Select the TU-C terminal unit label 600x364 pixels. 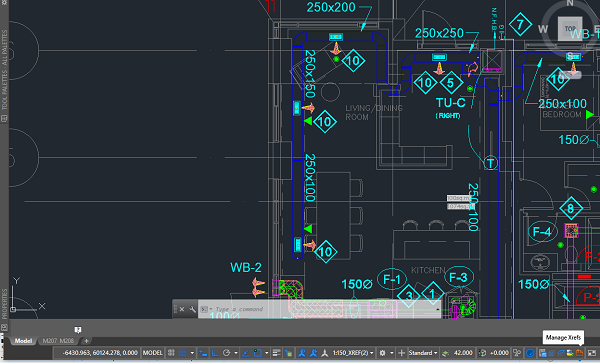(x=450, y=103)
